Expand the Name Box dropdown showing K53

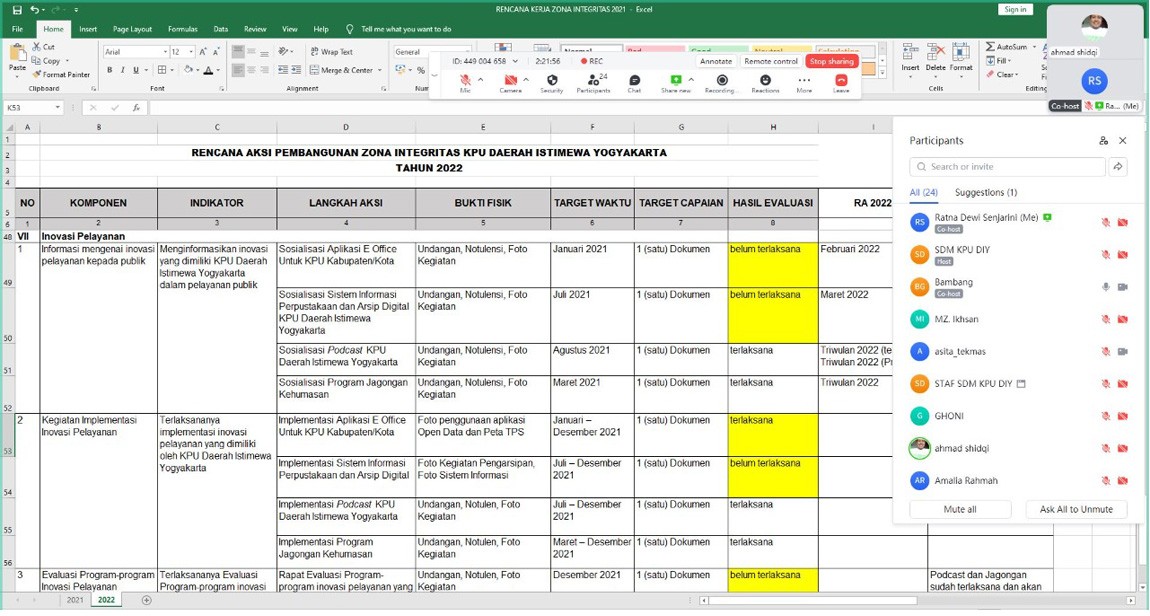[x=58, y=108]
